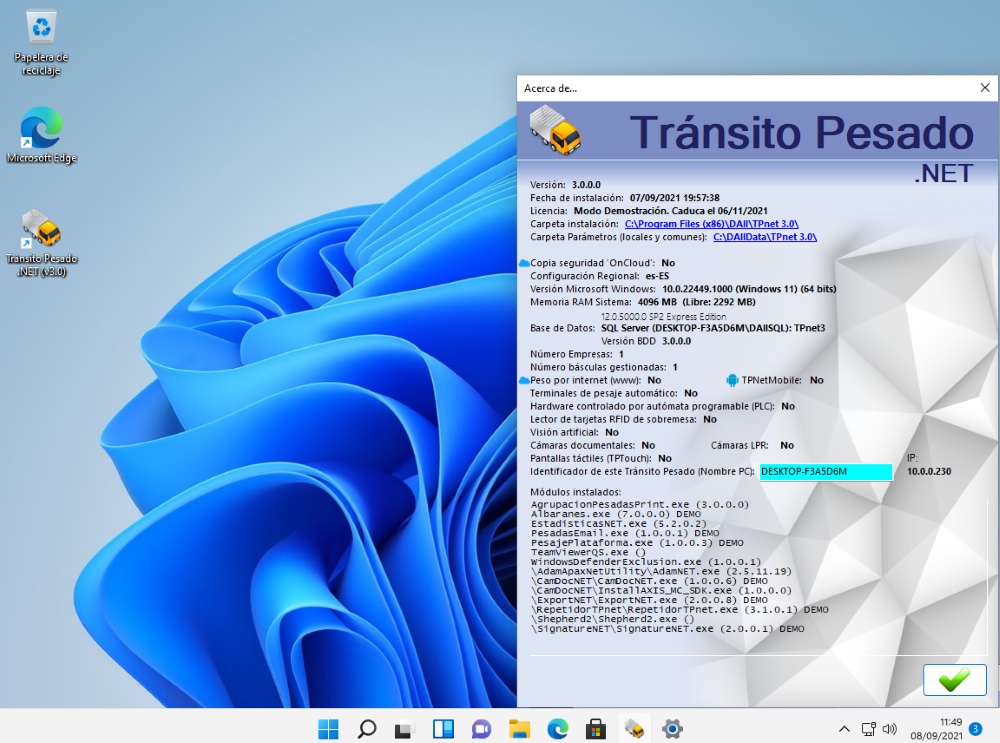
Task: Click the AgrupacionPesadasPrint.exe module line
Action: (640, 504)
